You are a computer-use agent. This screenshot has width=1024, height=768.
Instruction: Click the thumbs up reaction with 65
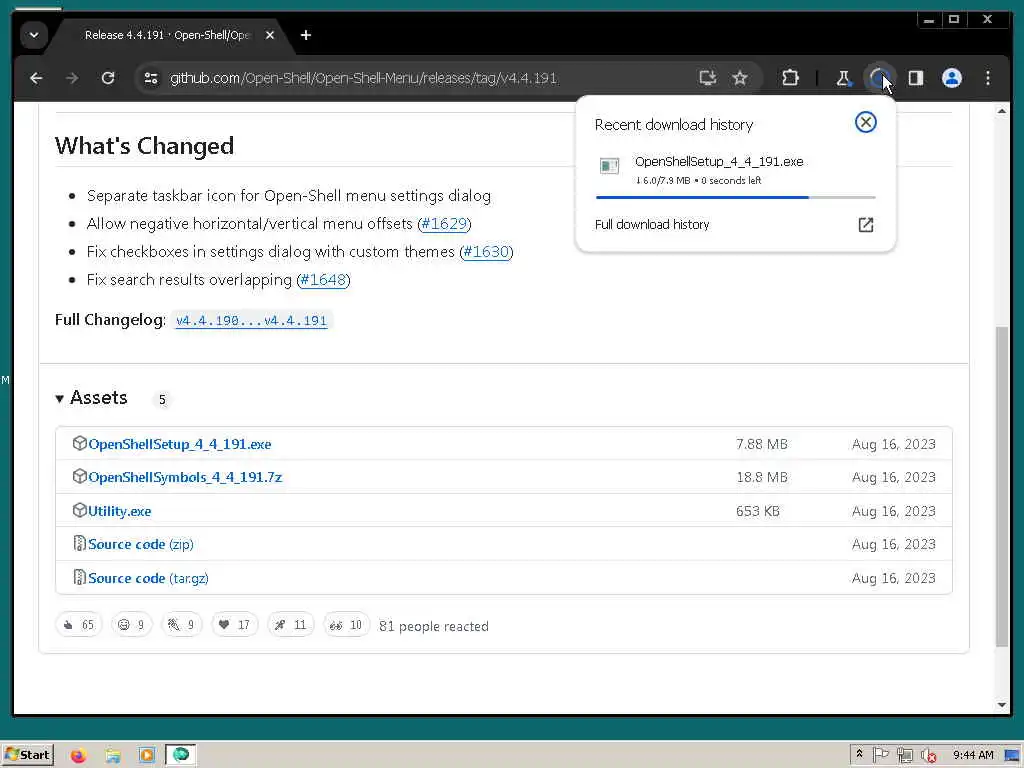tap(79, 625)
